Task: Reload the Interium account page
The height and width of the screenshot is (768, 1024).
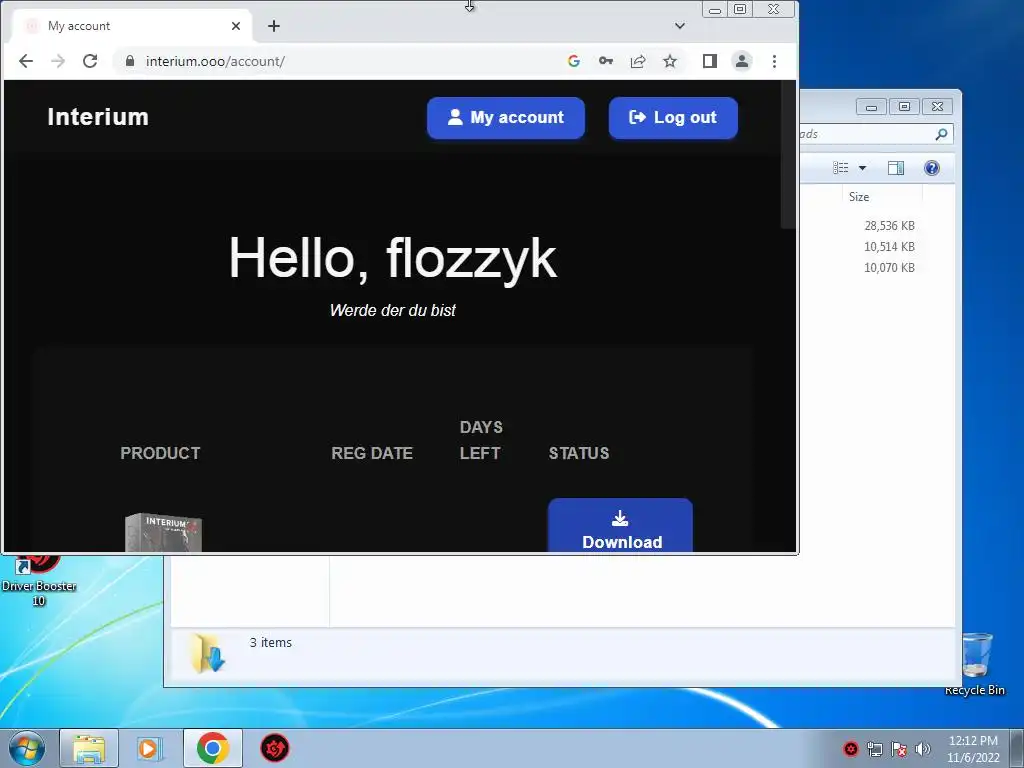Action: [90, 61]
